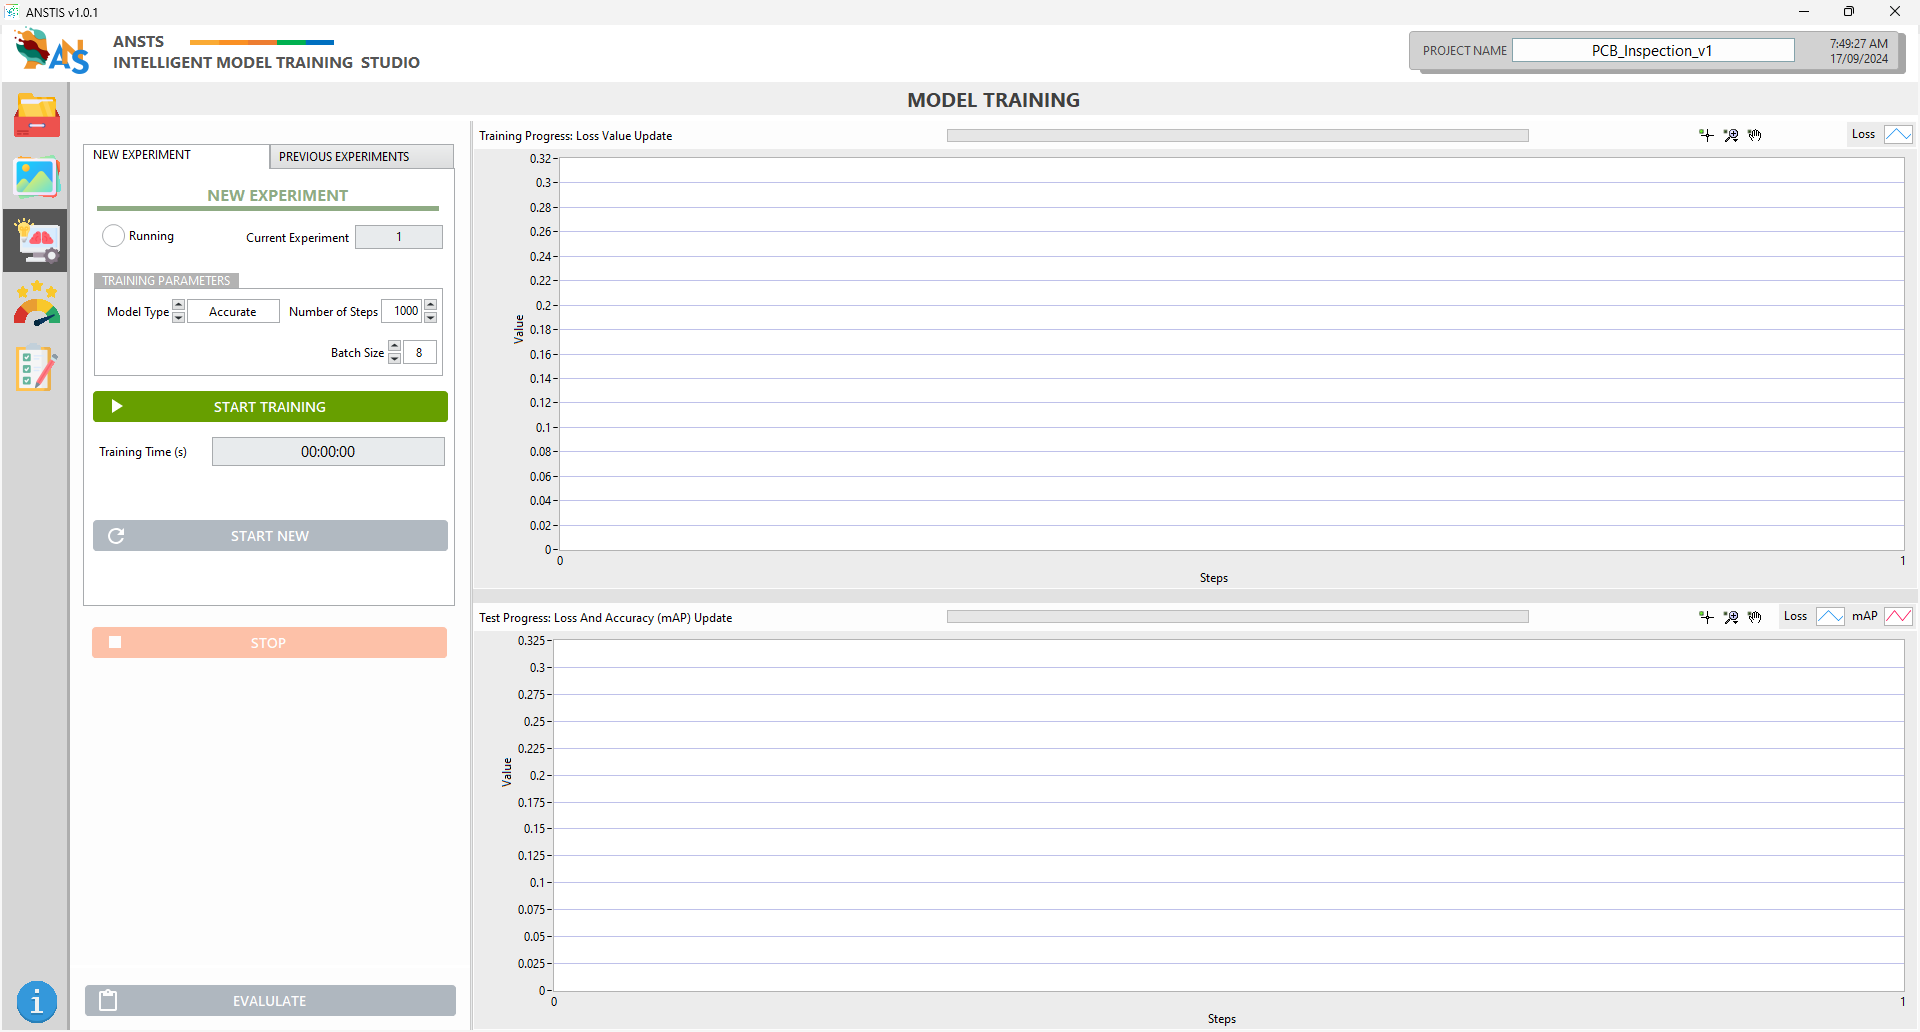This screenshot has width=1920, height=1032.
Task: Select cursor crosshair tool on training graph
Action: tap(1706, 135)
